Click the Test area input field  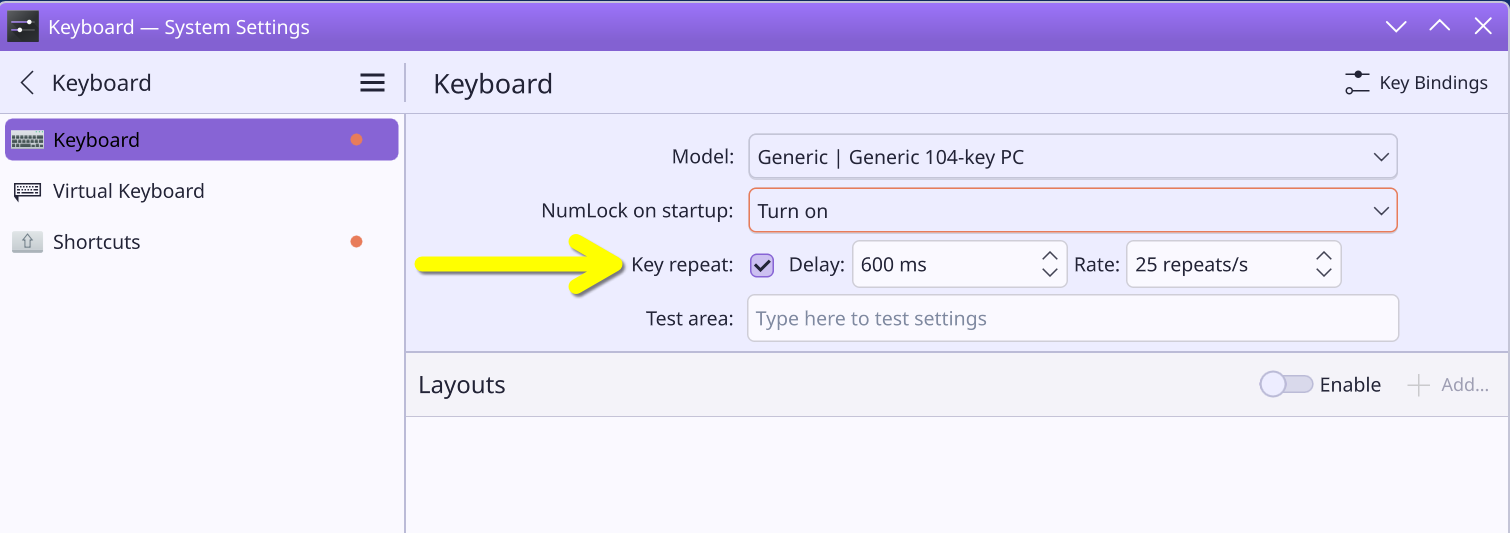click(1073, 318)
